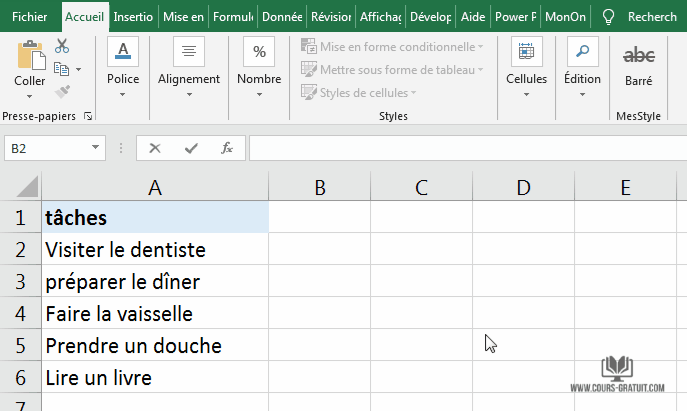687x411 pixels.
Task: Open the MonOnglet custom tab
Action: tap(565, 17)
